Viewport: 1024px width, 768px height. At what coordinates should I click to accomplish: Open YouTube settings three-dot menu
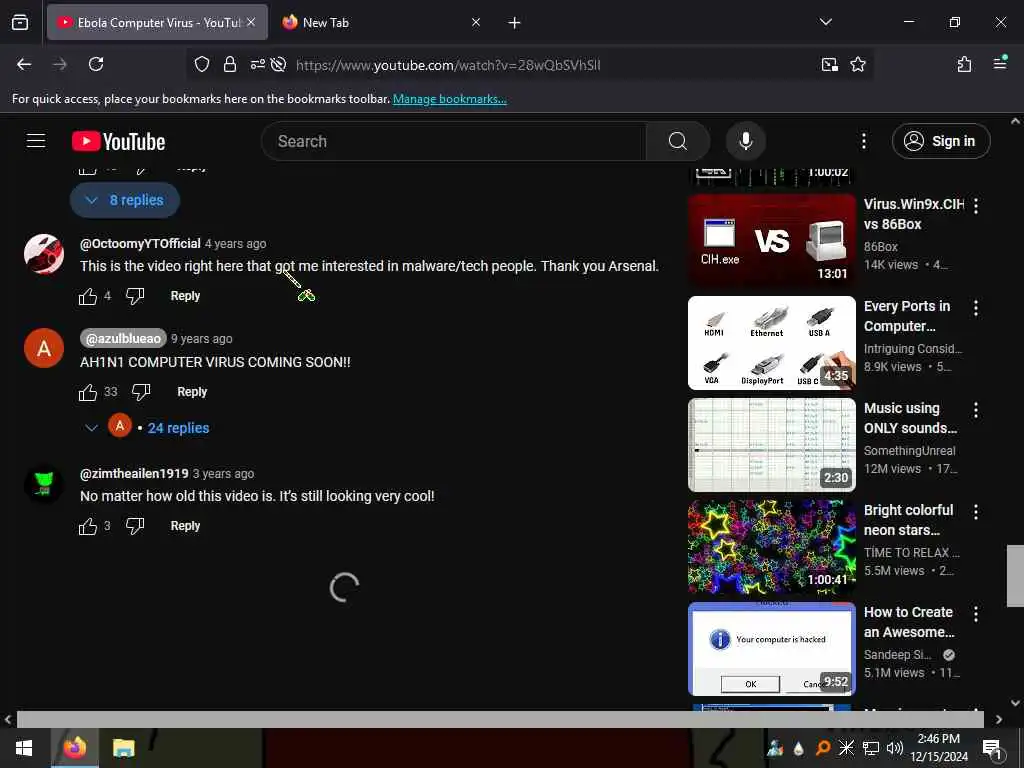(x=863, y=141)
